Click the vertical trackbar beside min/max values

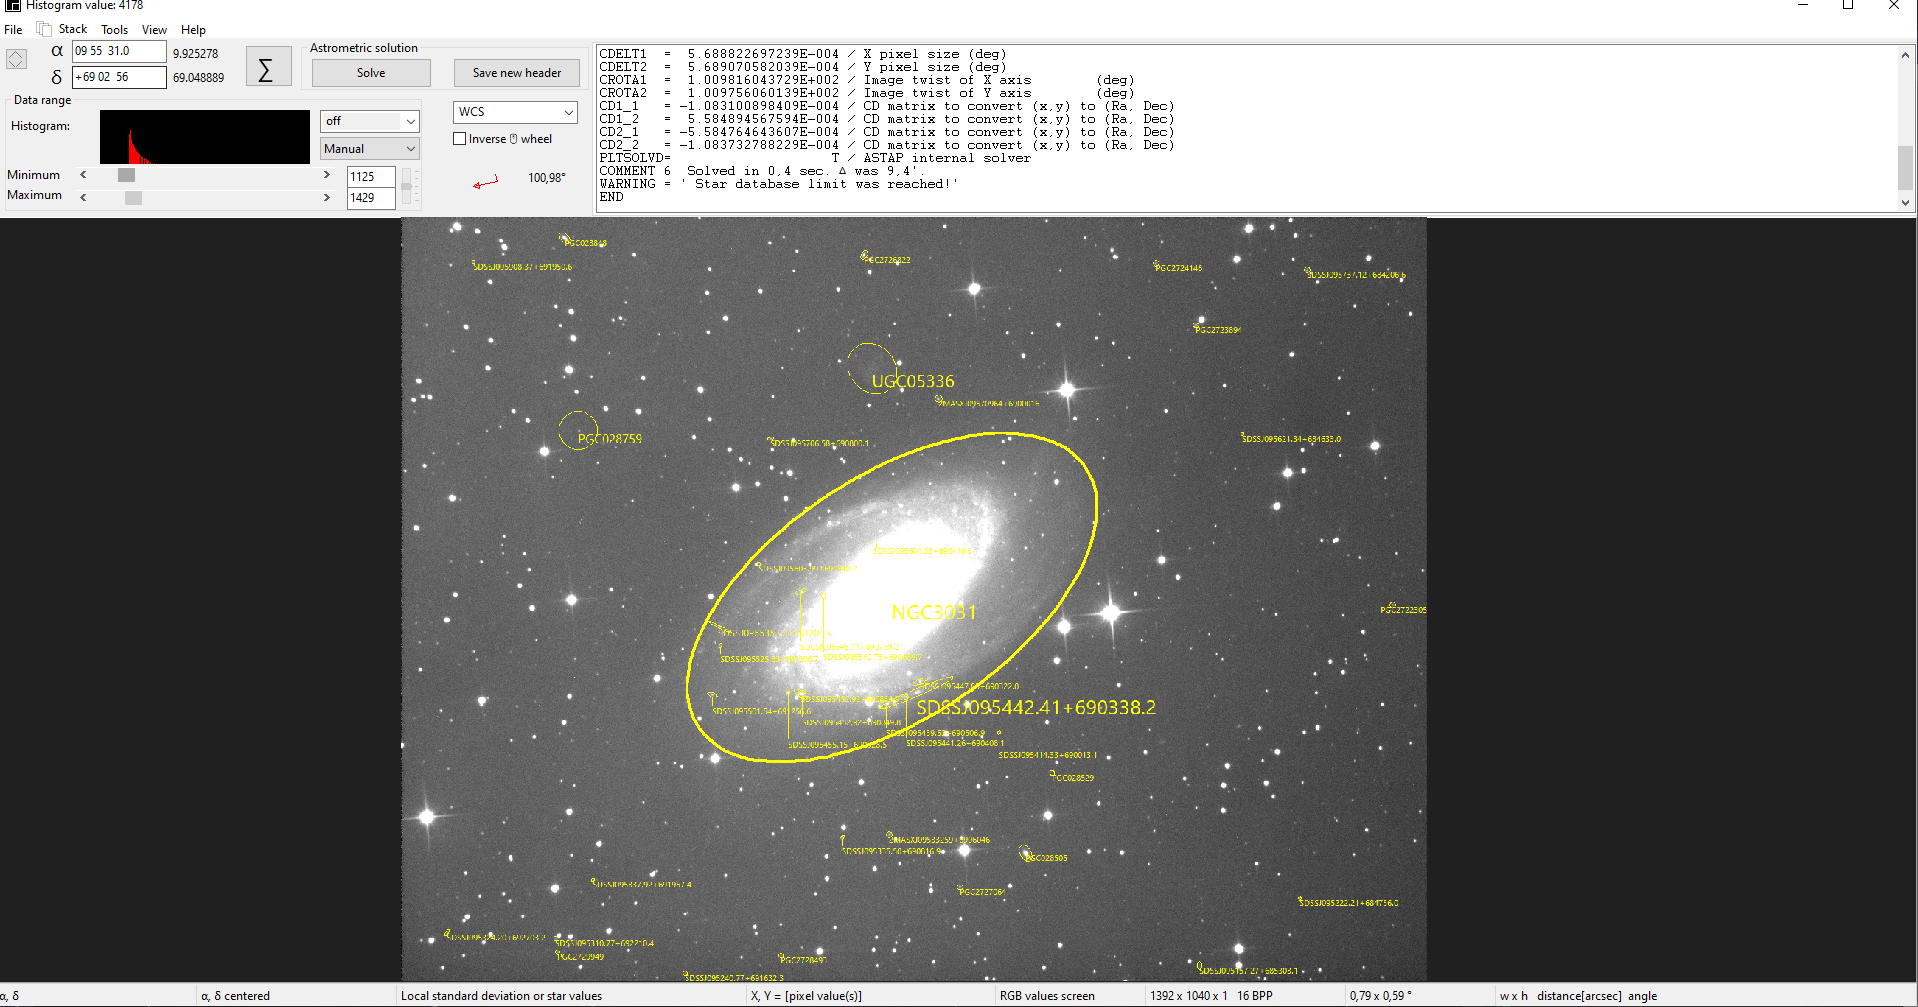[408, 187]
